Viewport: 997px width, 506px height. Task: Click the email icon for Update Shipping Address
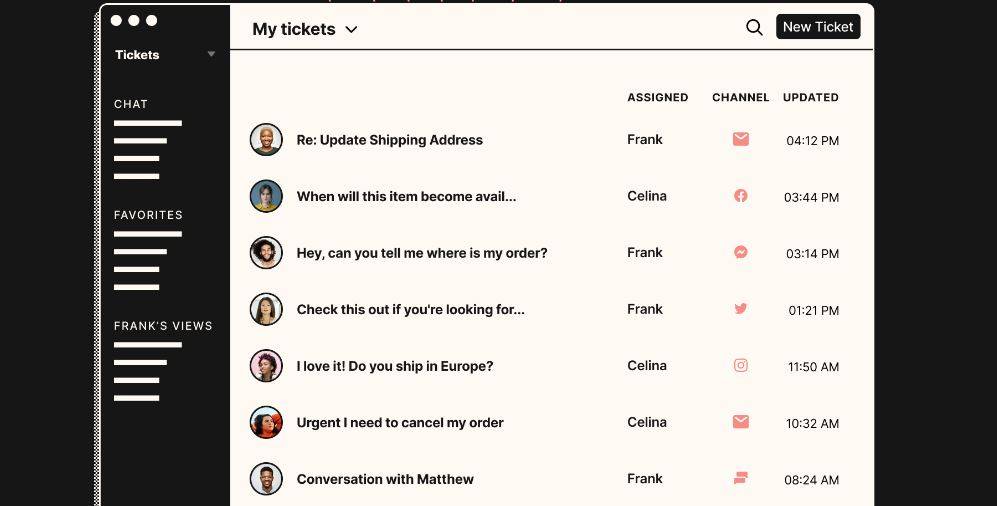coord(741,139)
